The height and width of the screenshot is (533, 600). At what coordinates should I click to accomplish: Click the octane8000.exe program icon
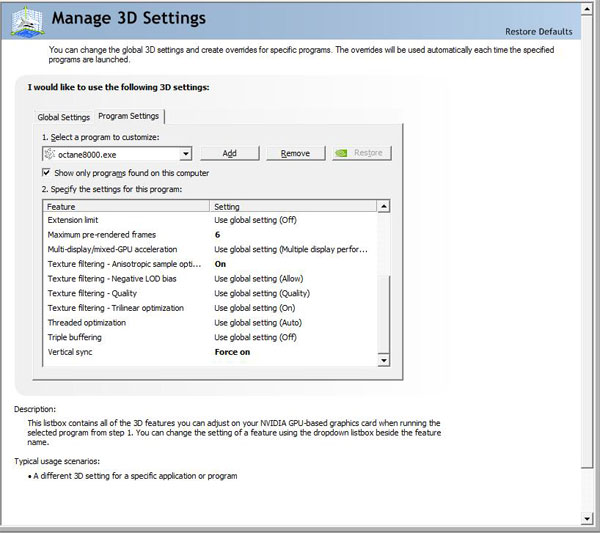pyautogui.click(x=50, y=154)
